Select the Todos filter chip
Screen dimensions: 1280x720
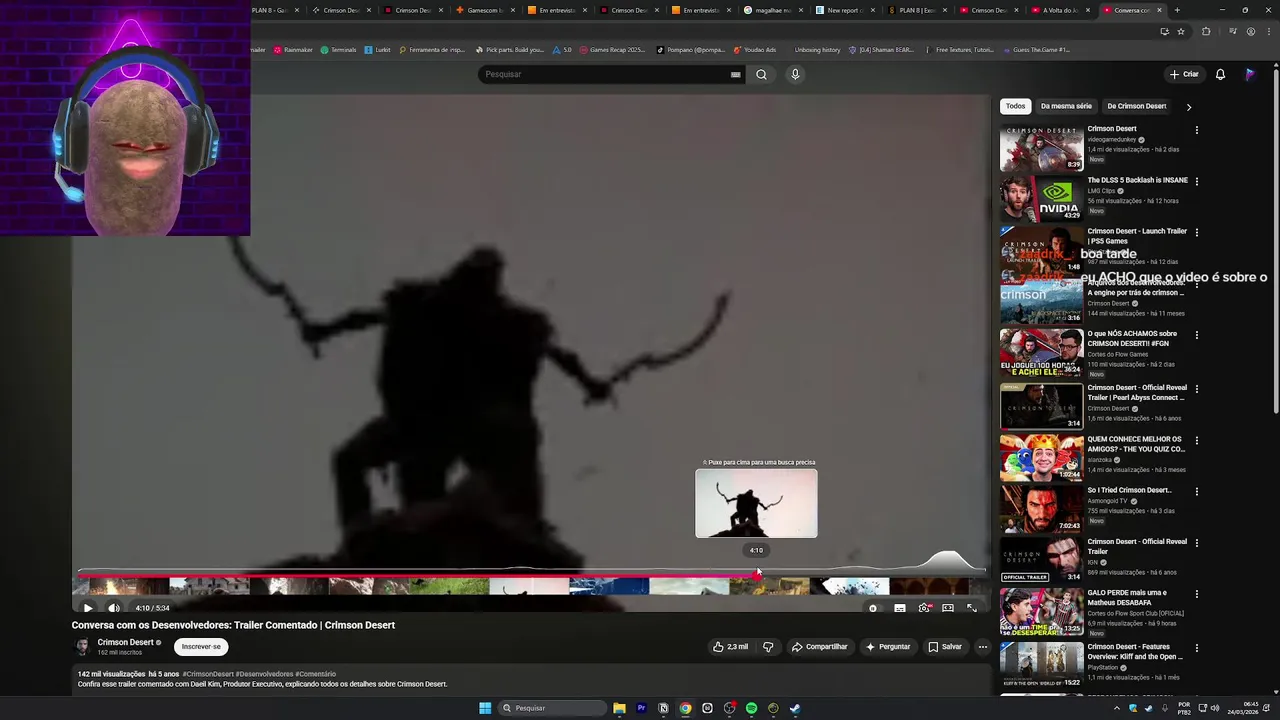[x=1015, y=106]
